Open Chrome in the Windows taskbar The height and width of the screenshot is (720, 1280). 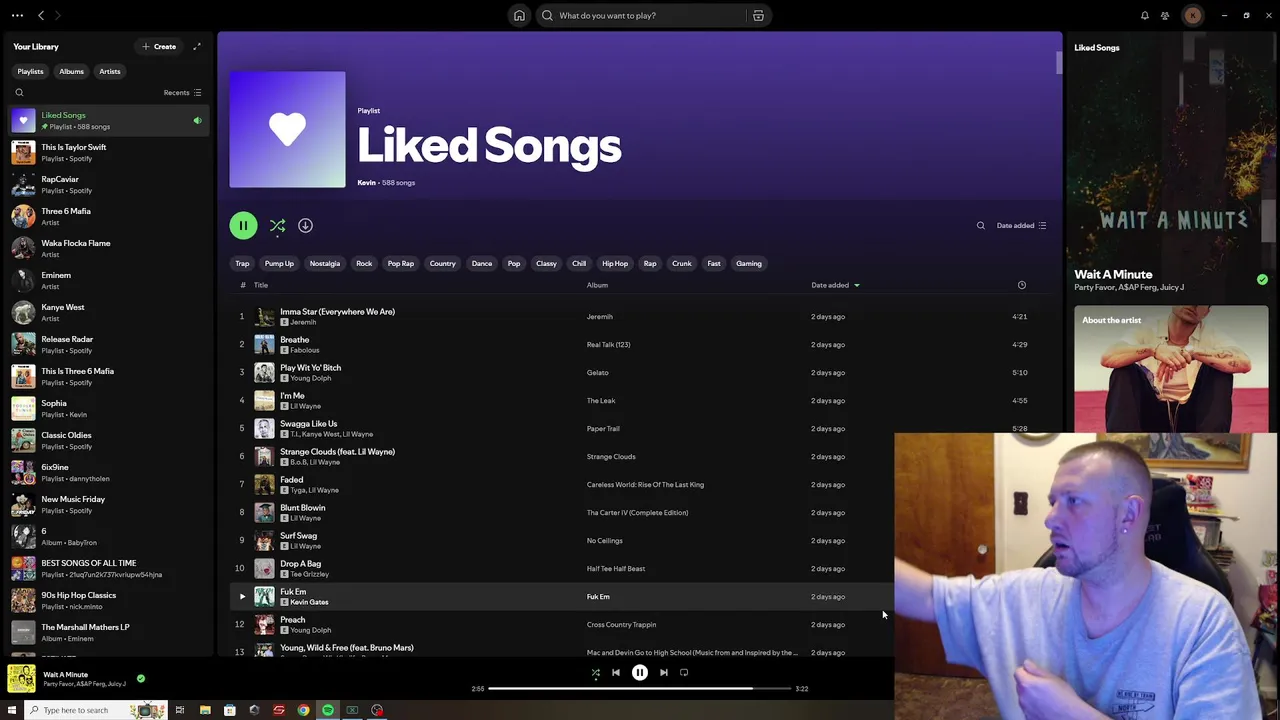(303, 710)
